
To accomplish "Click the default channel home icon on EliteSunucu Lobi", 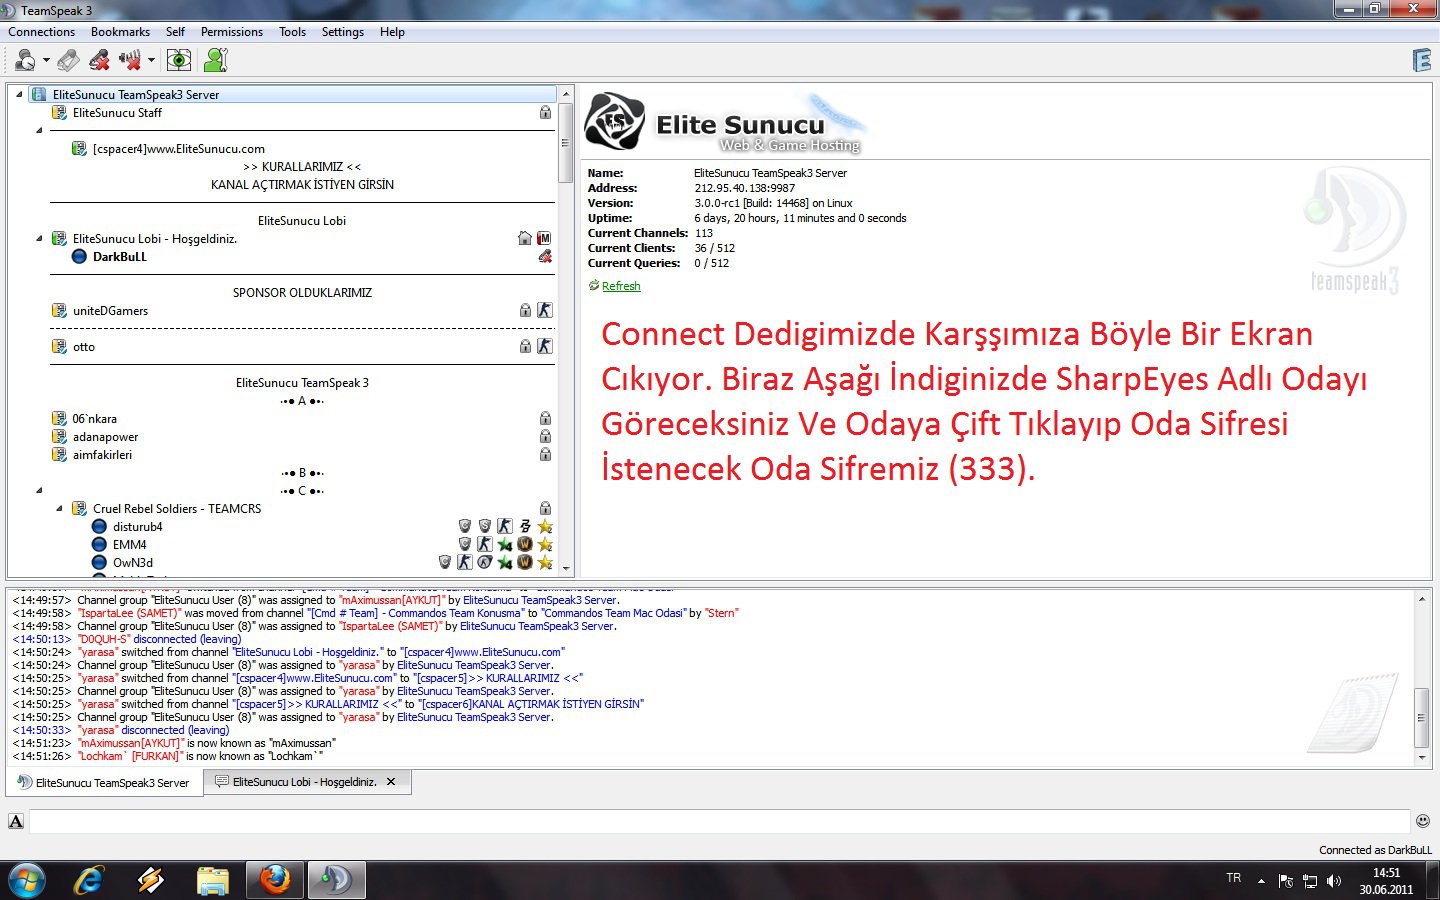I will [525, 238].
